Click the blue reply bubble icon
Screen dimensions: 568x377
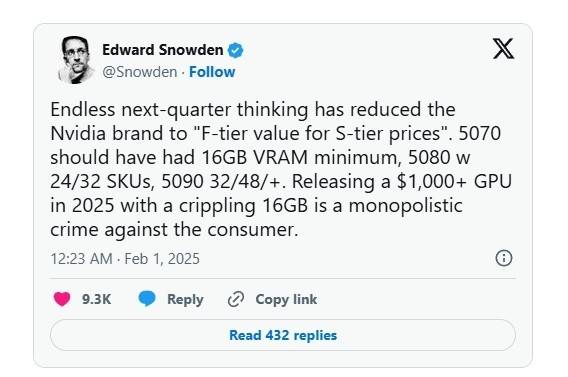point(147,299)
